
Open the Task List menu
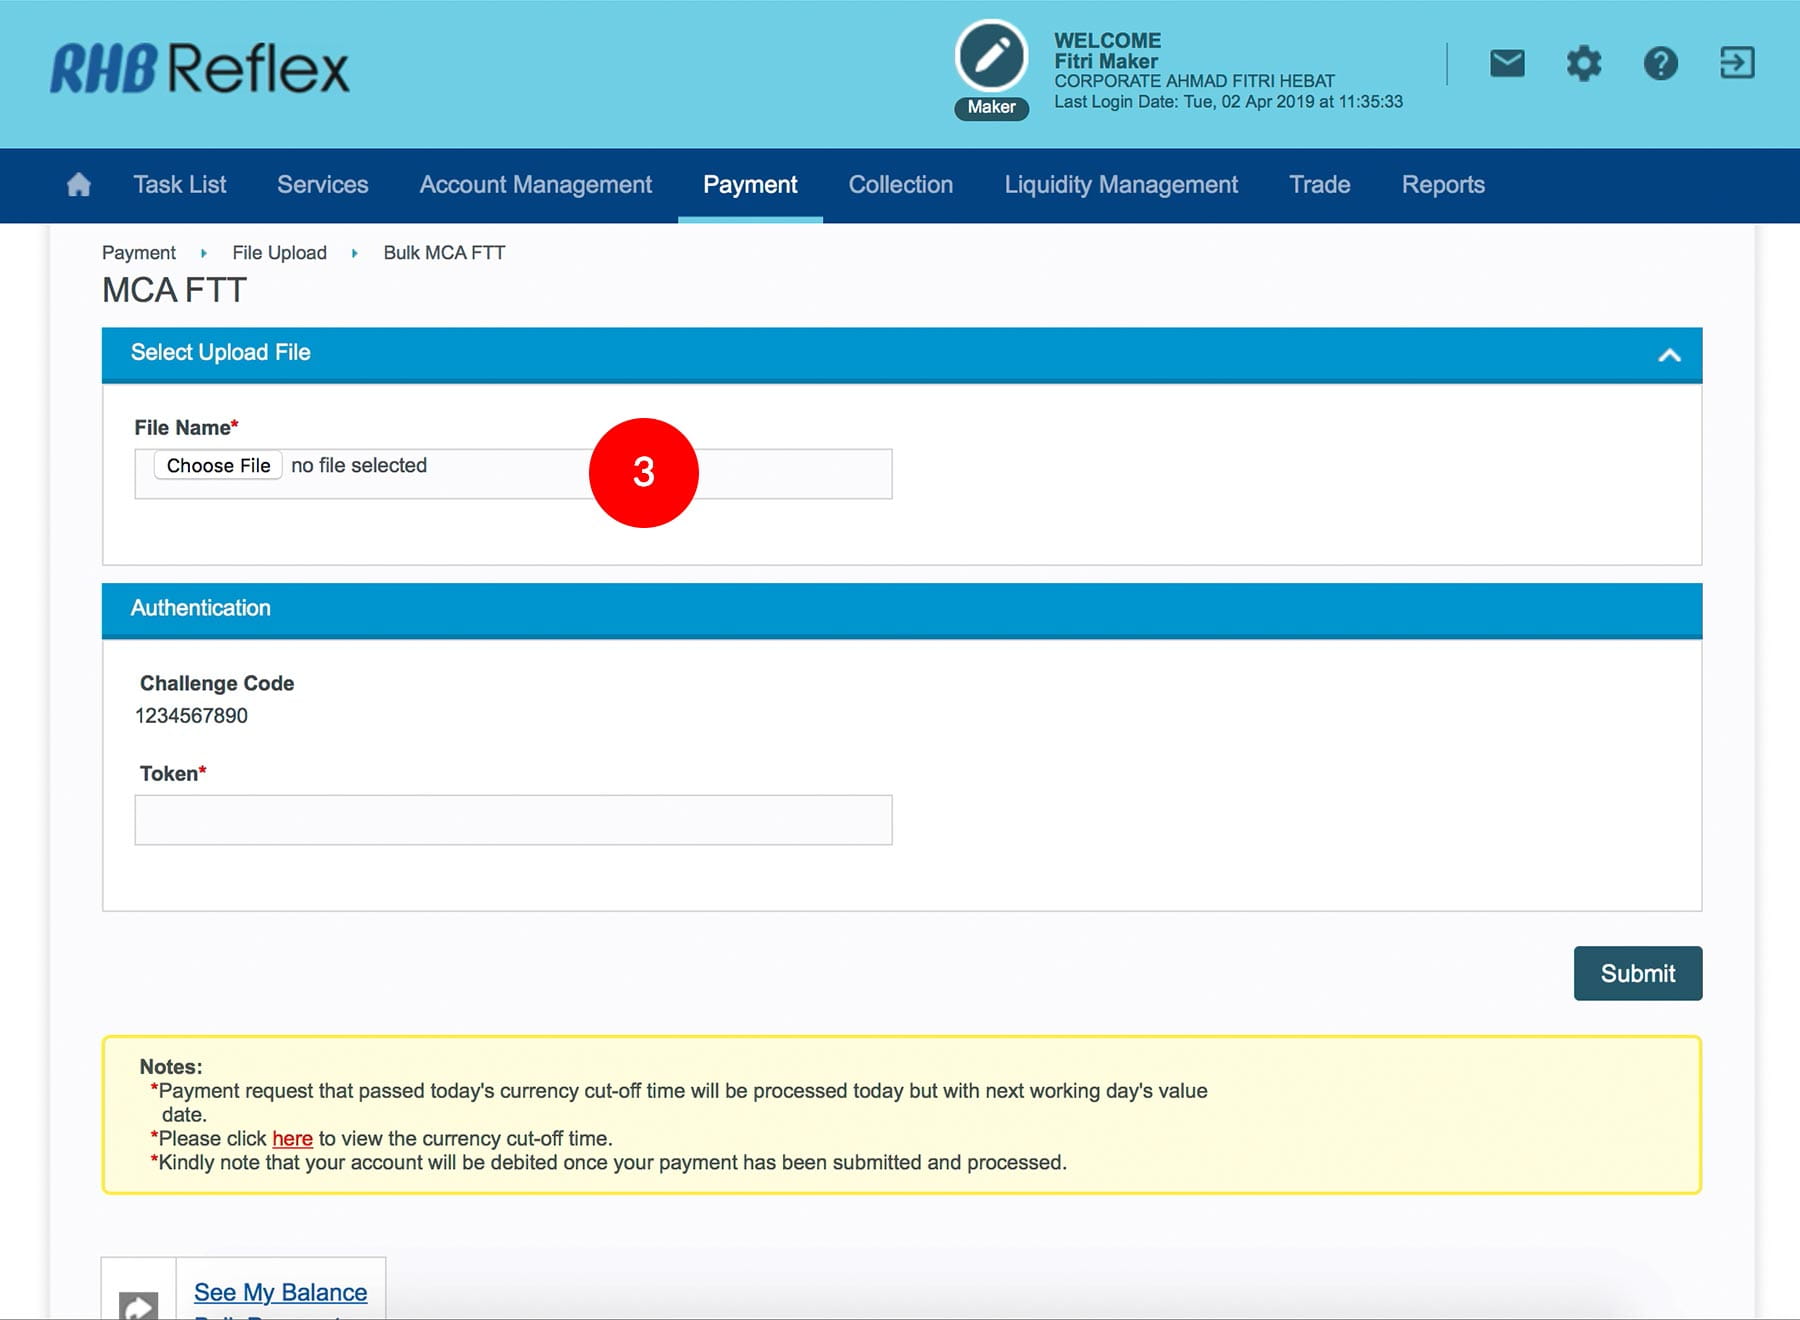click(x=180, y=185)
